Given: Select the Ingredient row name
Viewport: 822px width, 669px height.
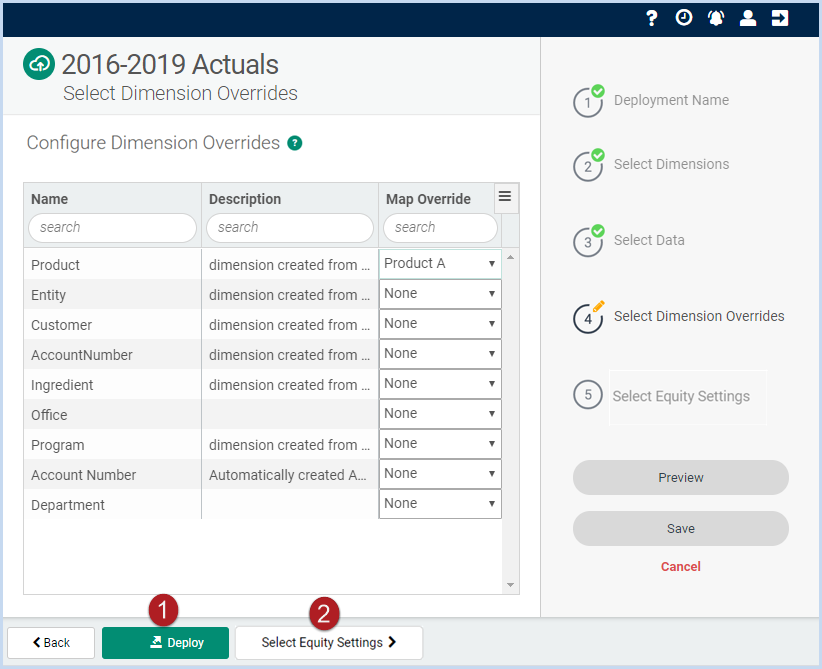Looking at the screenshot, I should [62, 385].
